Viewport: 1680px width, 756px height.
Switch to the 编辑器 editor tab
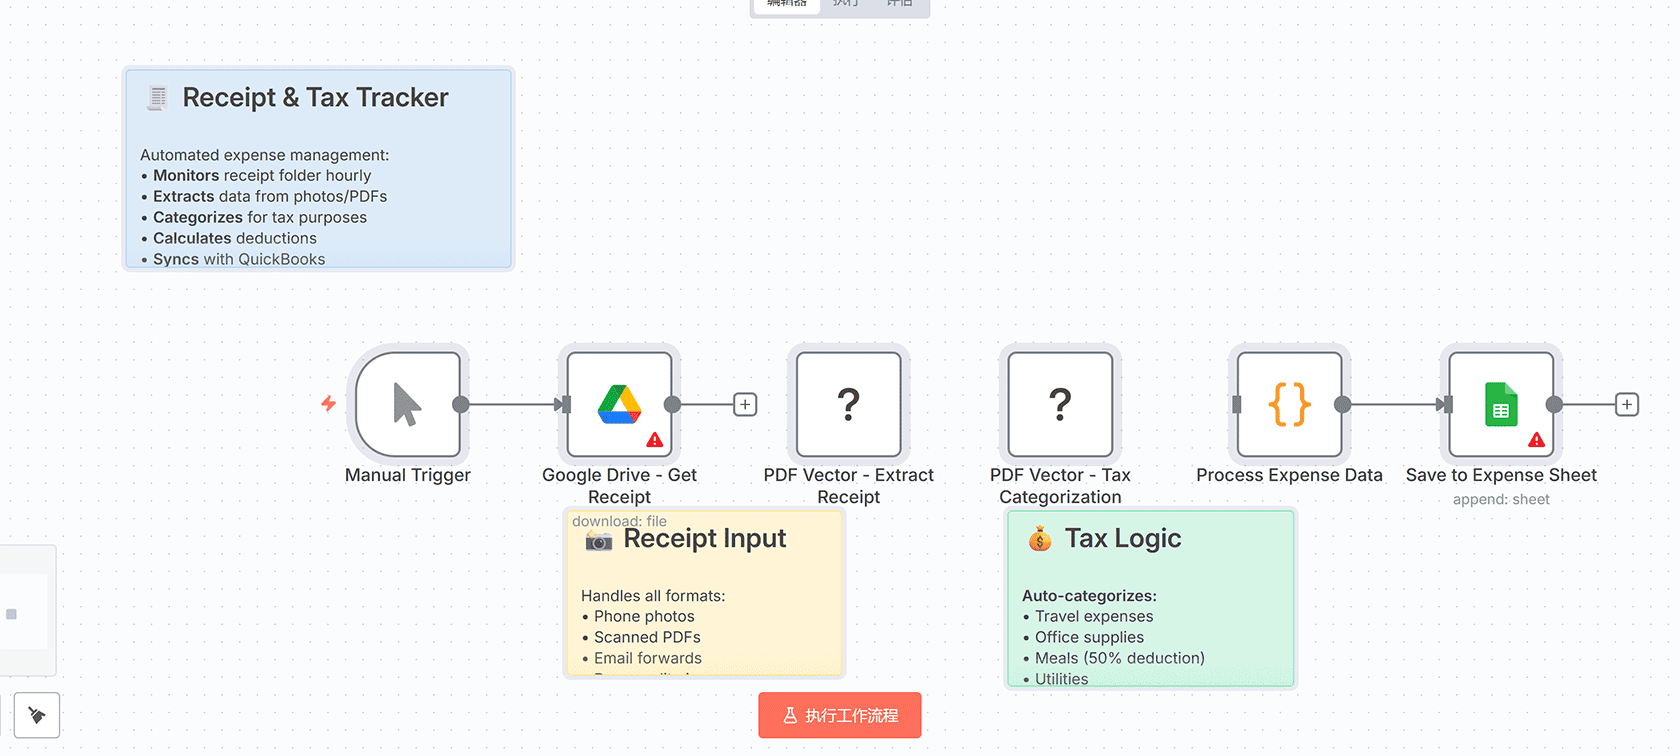click(787, 4)
